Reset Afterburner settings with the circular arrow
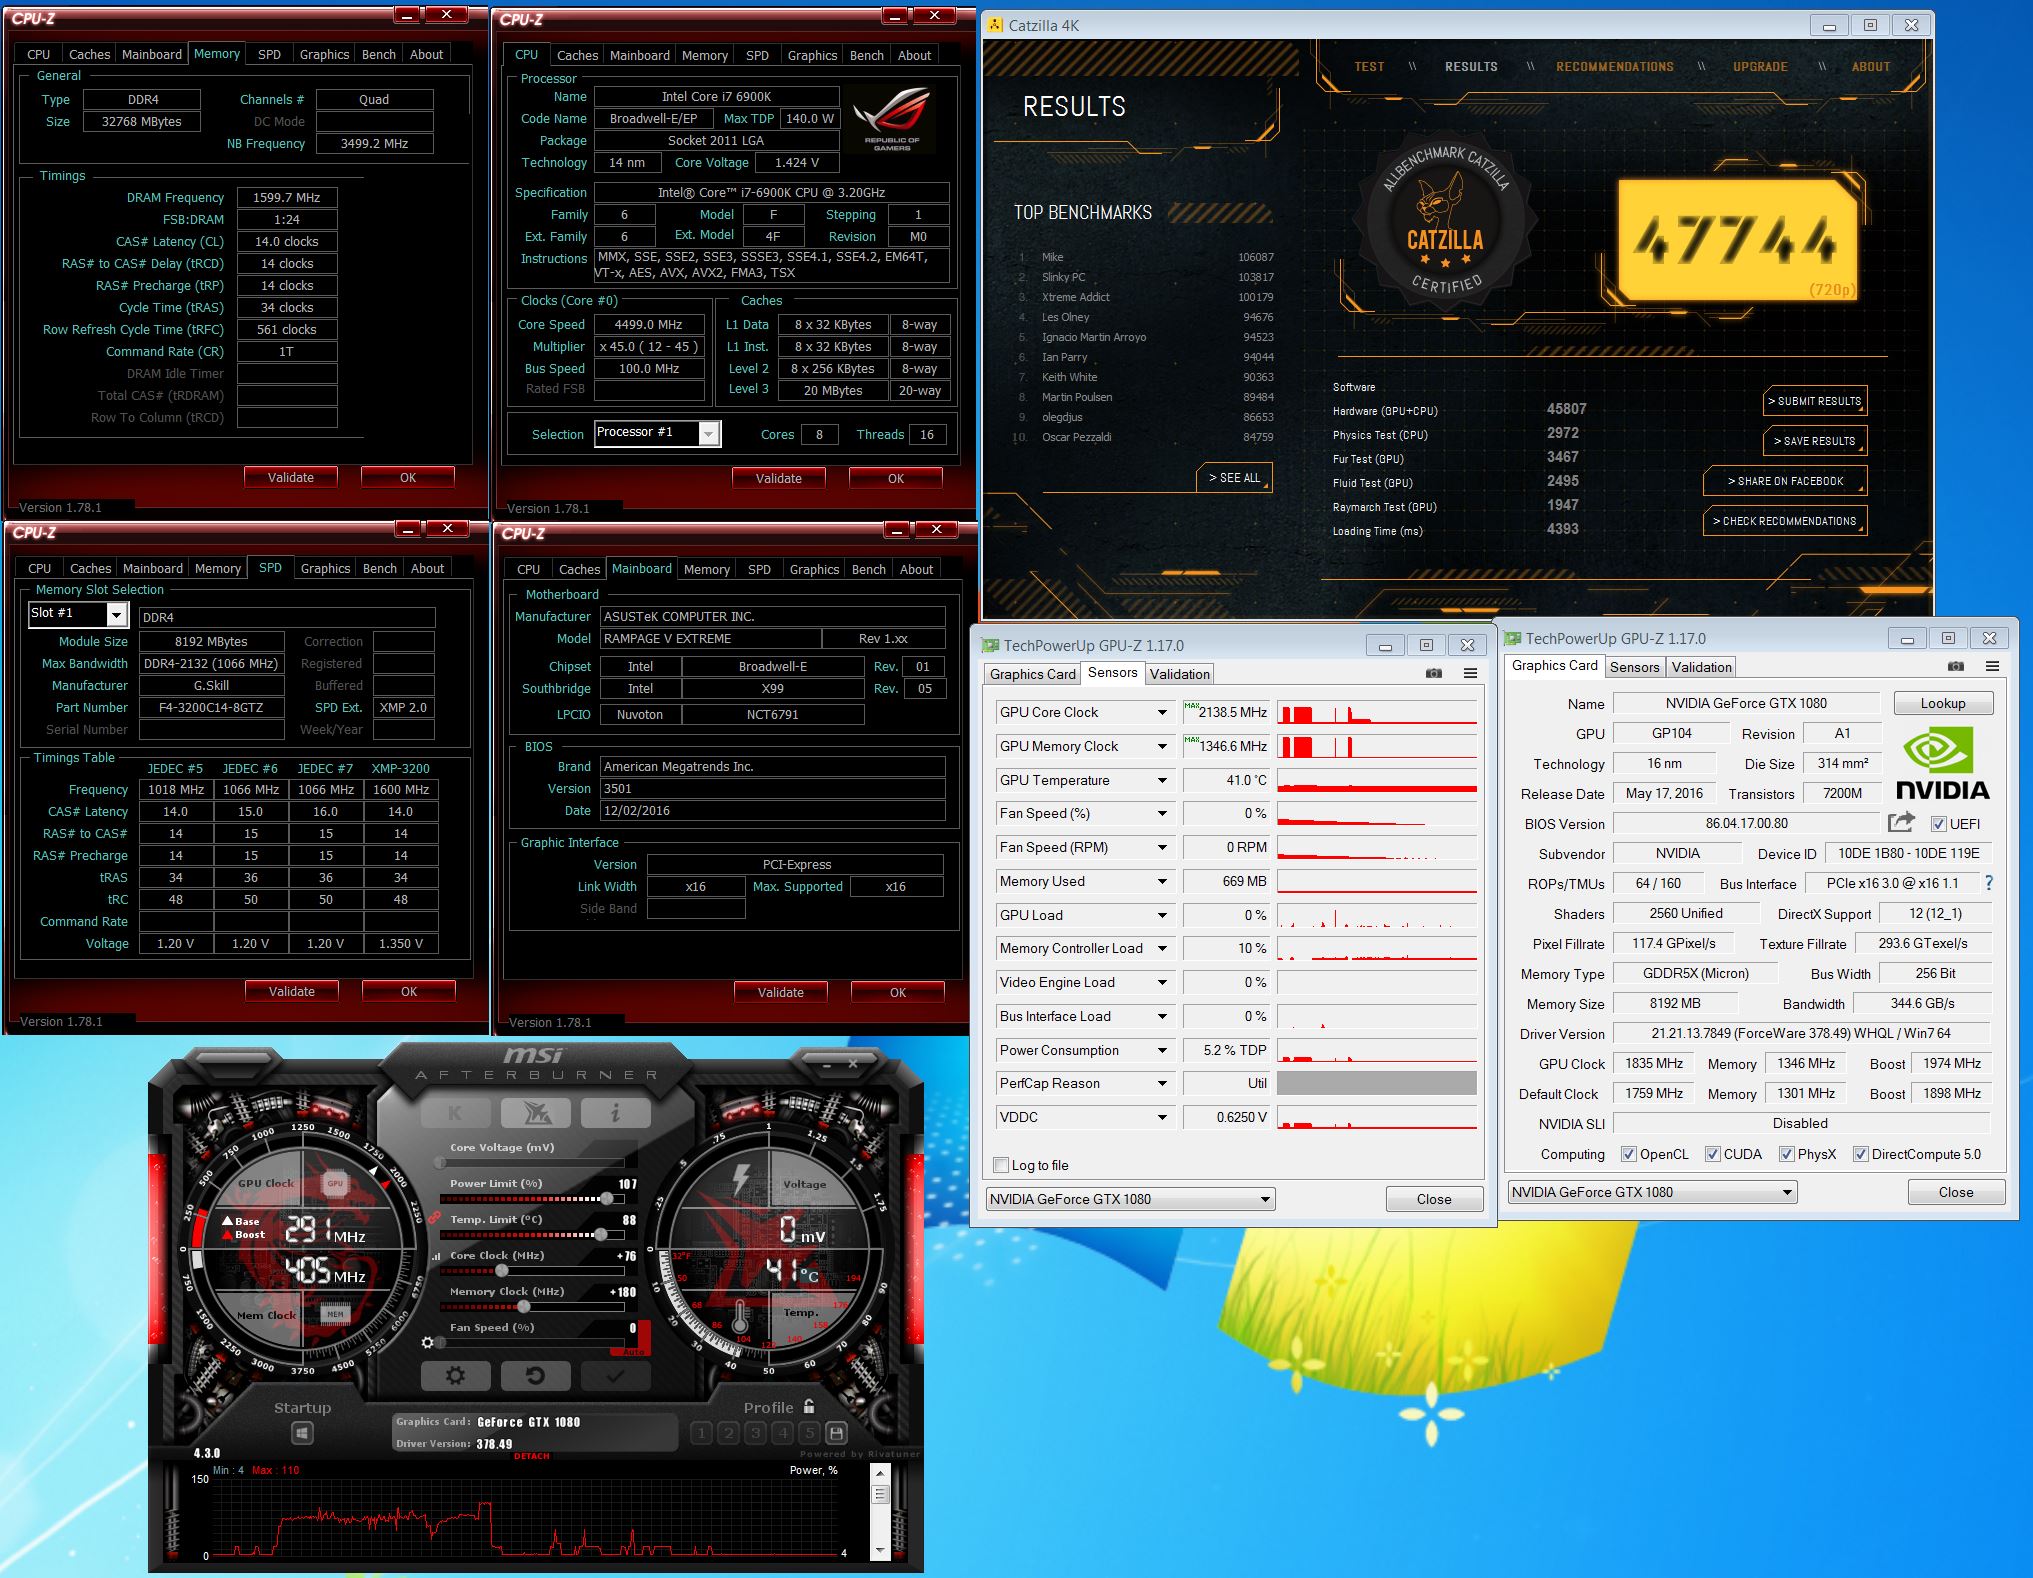This screenshot has height=1578, width=2033. [535, 1376]
